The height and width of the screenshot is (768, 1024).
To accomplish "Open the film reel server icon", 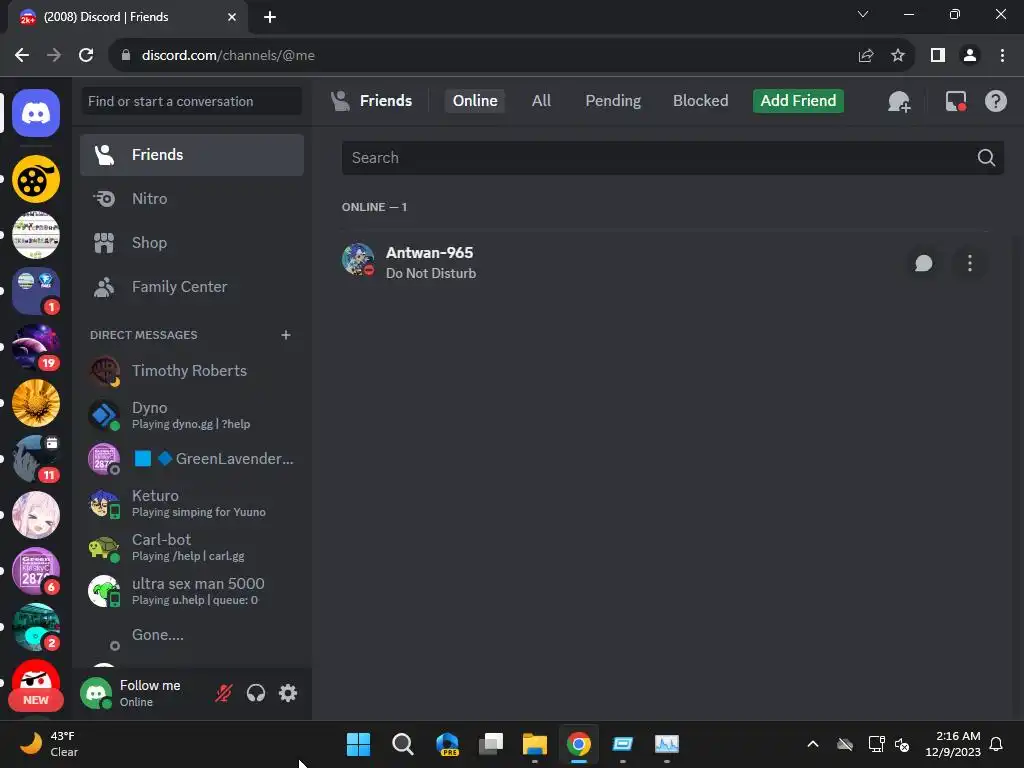I will point(36,179).
